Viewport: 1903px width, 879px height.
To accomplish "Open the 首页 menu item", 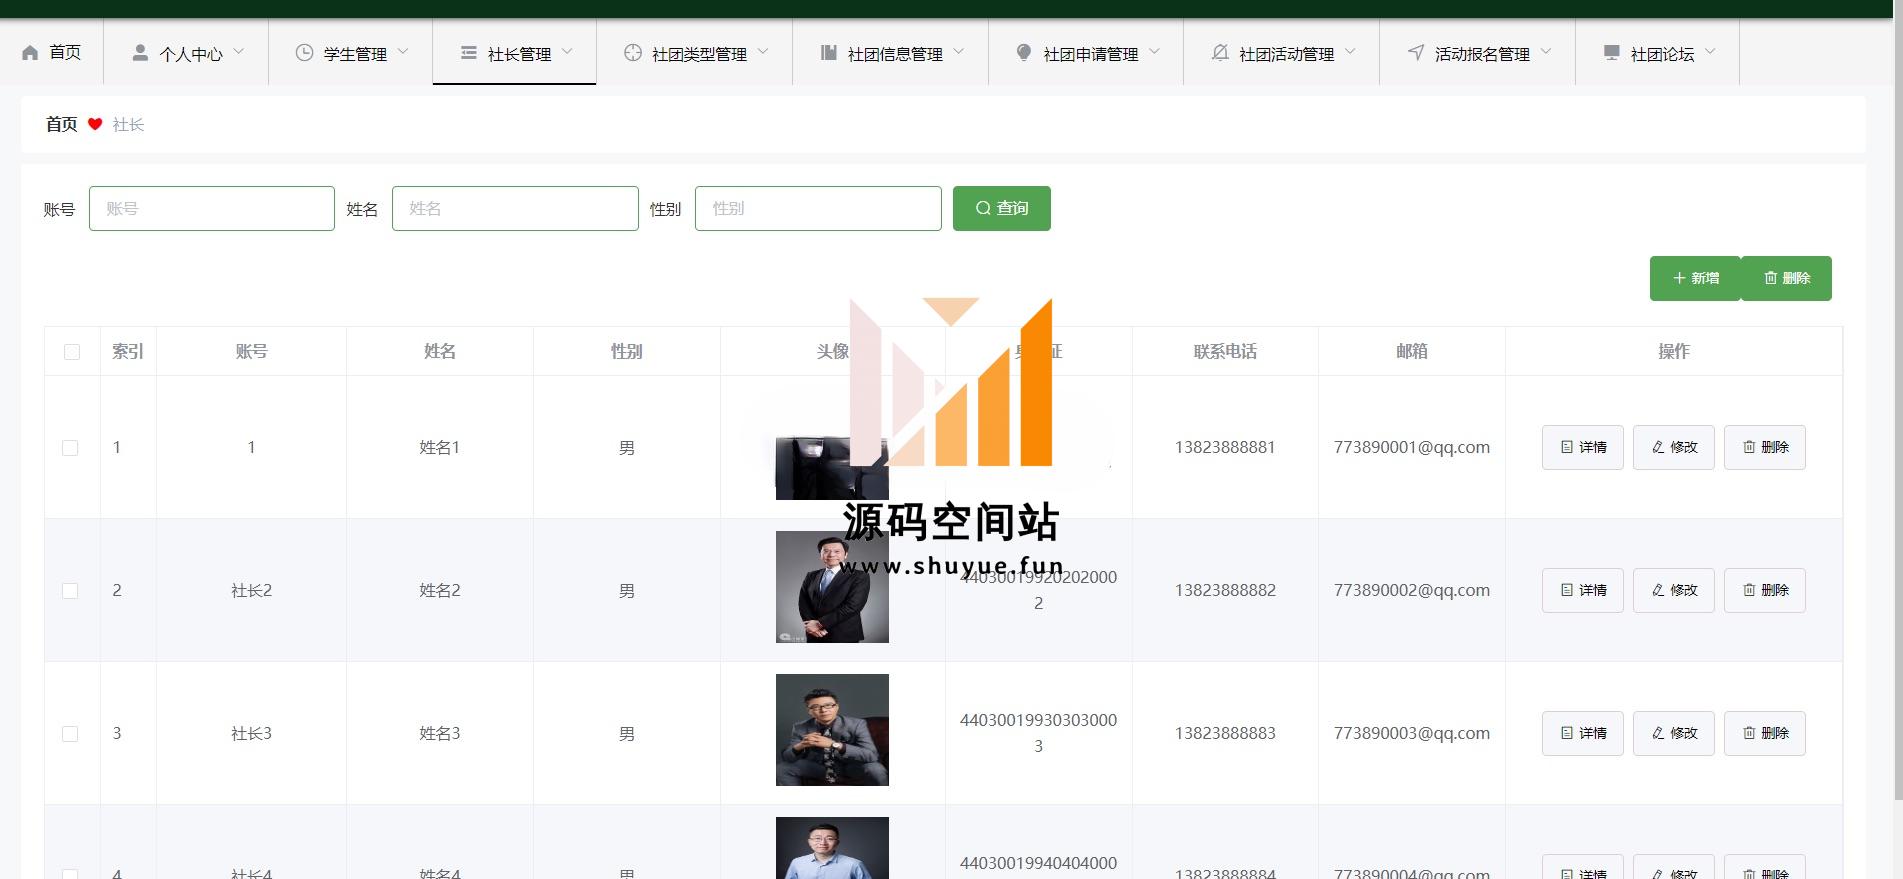I will 51,52.
